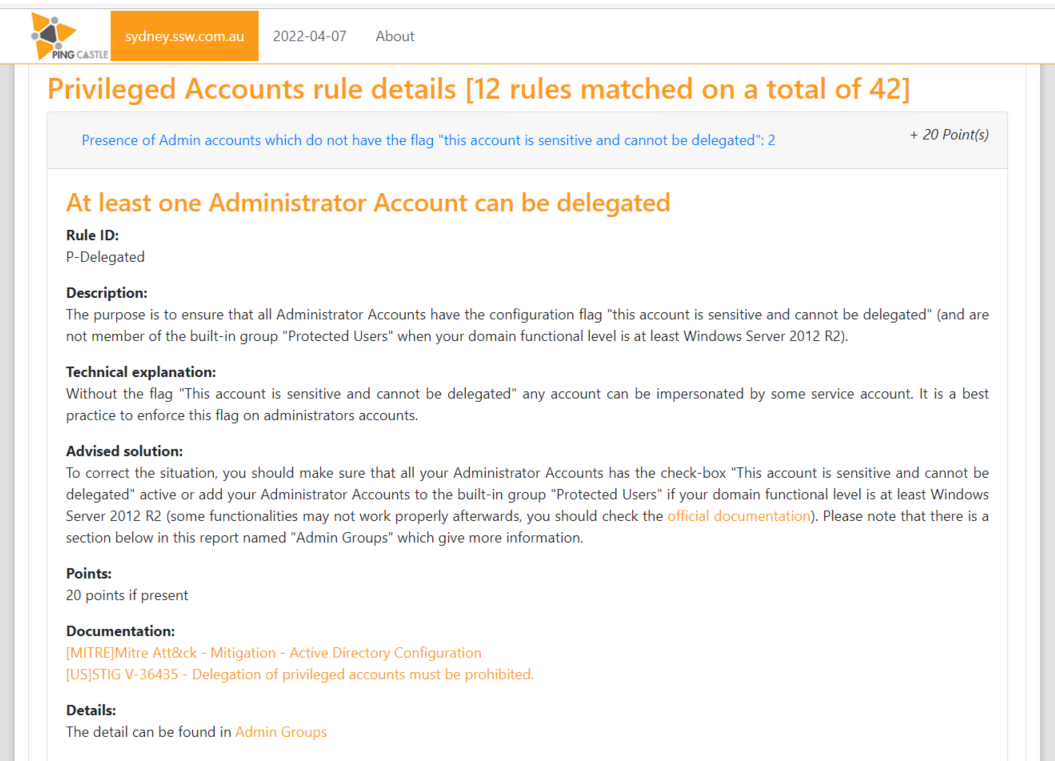Viewport: 1055px width, 761px height.
Task: Go to the Admin Groups section link
Action: (x=281, y=732)
